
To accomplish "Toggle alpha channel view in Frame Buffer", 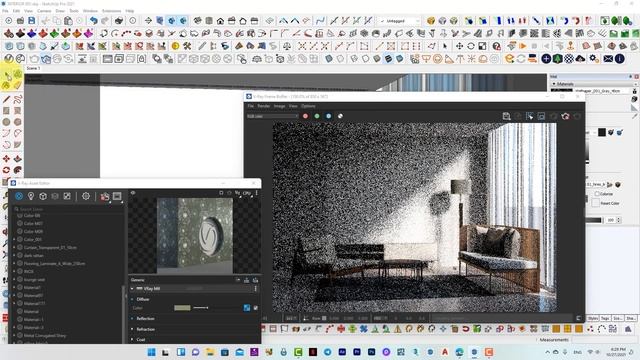I will click(340, 116).
